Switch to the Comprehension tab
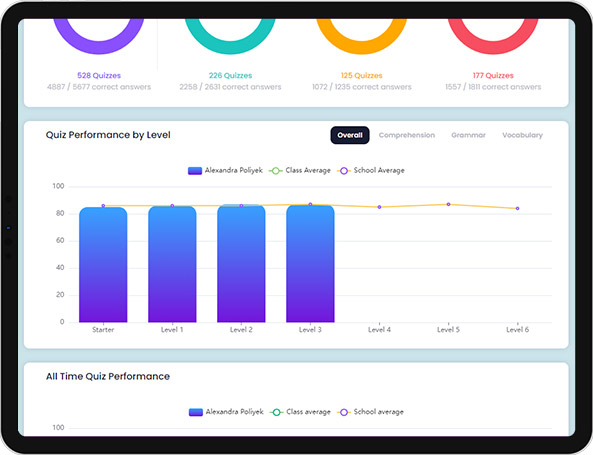Image resolution: width=593 pixels, height=455 pixels. 407,135
